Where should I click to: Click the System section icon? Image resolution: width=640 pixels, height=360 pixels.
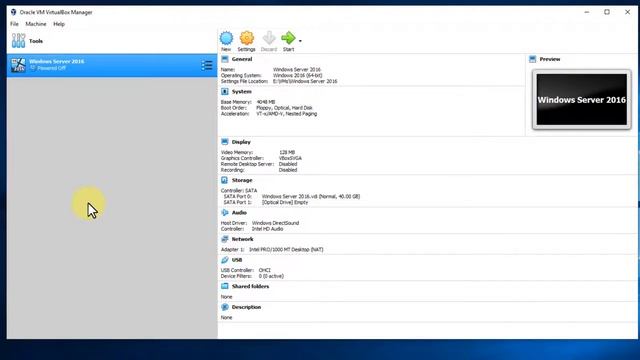tap(224, 92)
